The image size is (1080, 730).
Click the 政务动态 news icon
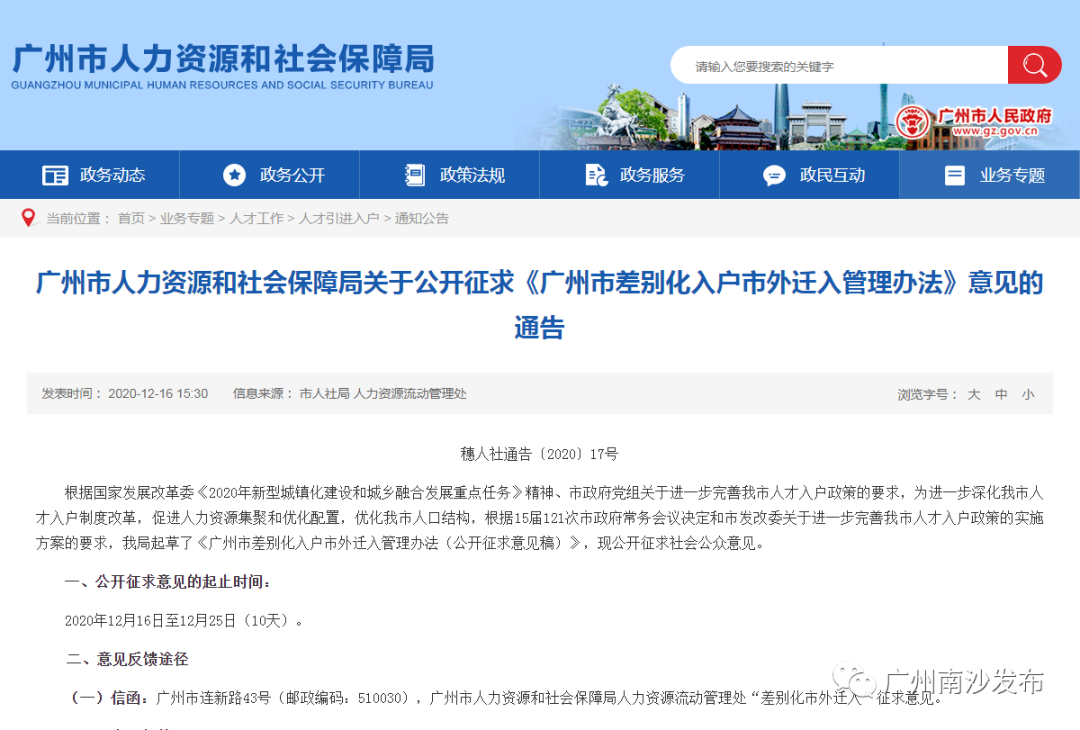[x=57, y=174]
